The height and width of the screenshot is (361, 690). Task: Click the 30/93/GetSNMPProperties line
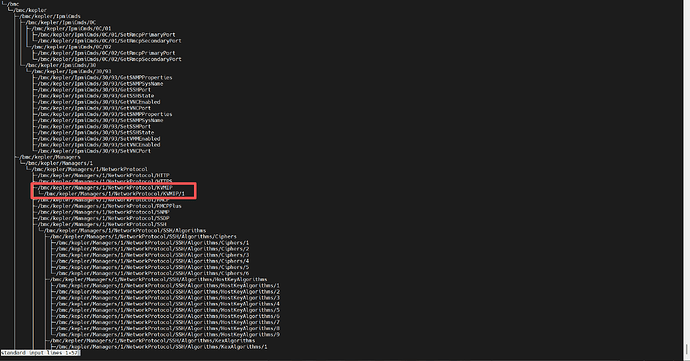pyautogui.click(x=105, y=77)
